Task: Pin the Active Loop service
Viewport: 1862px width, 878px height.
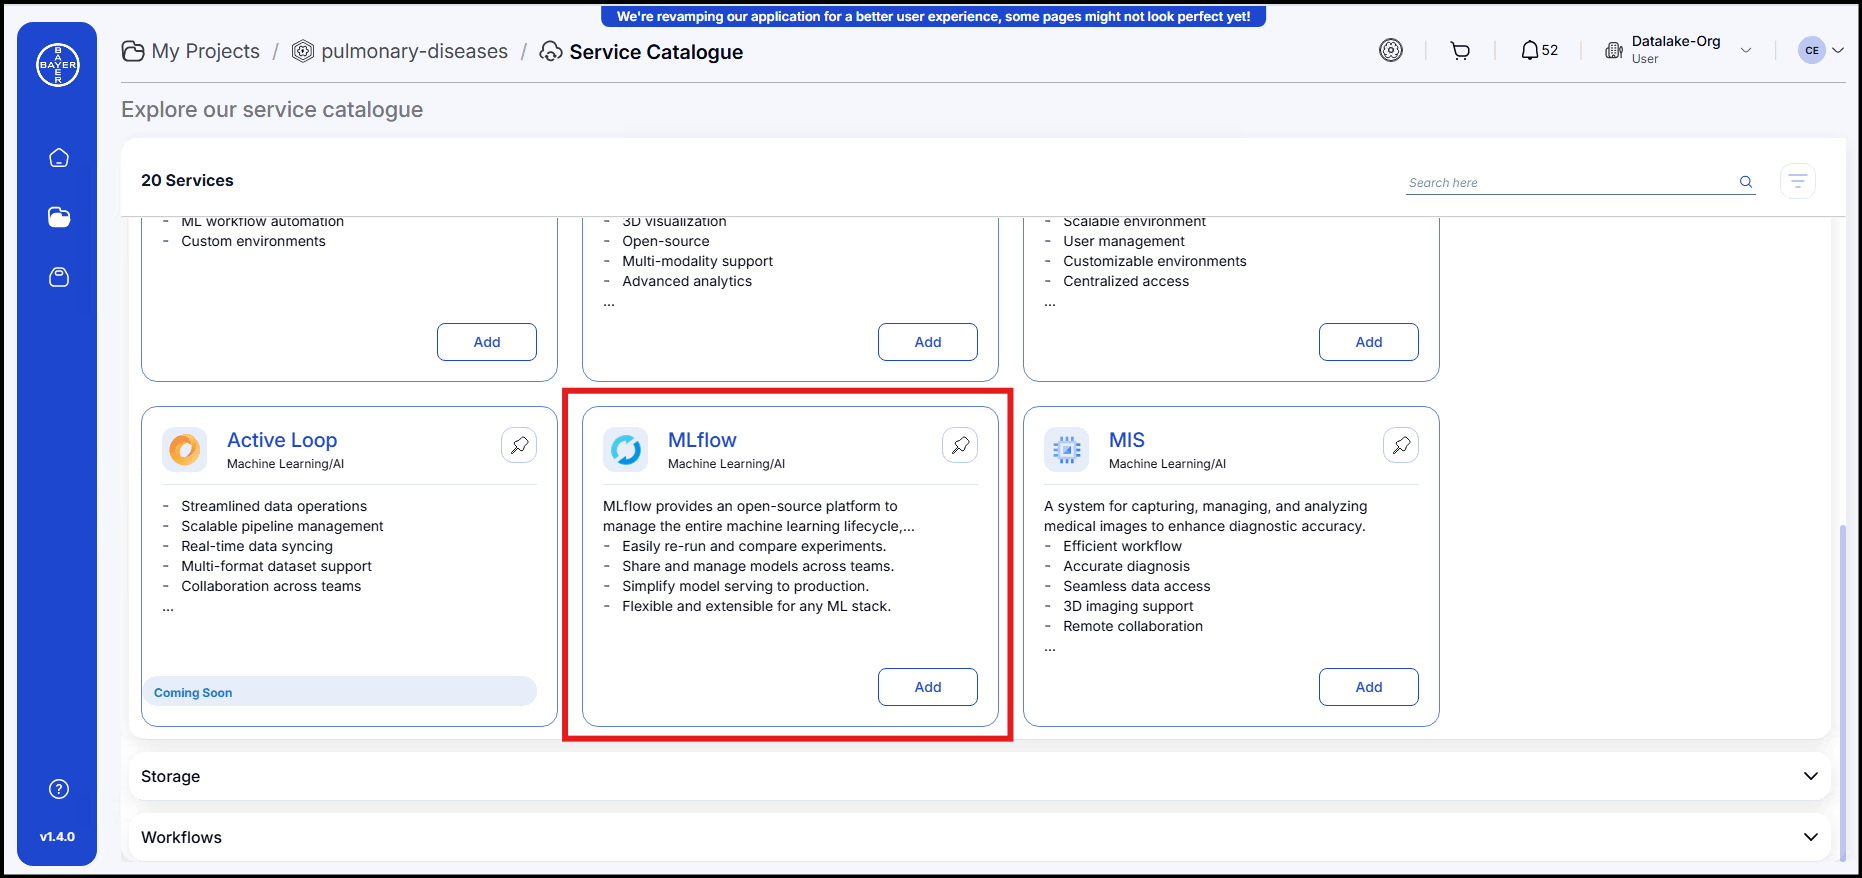Action: [519, 445]
